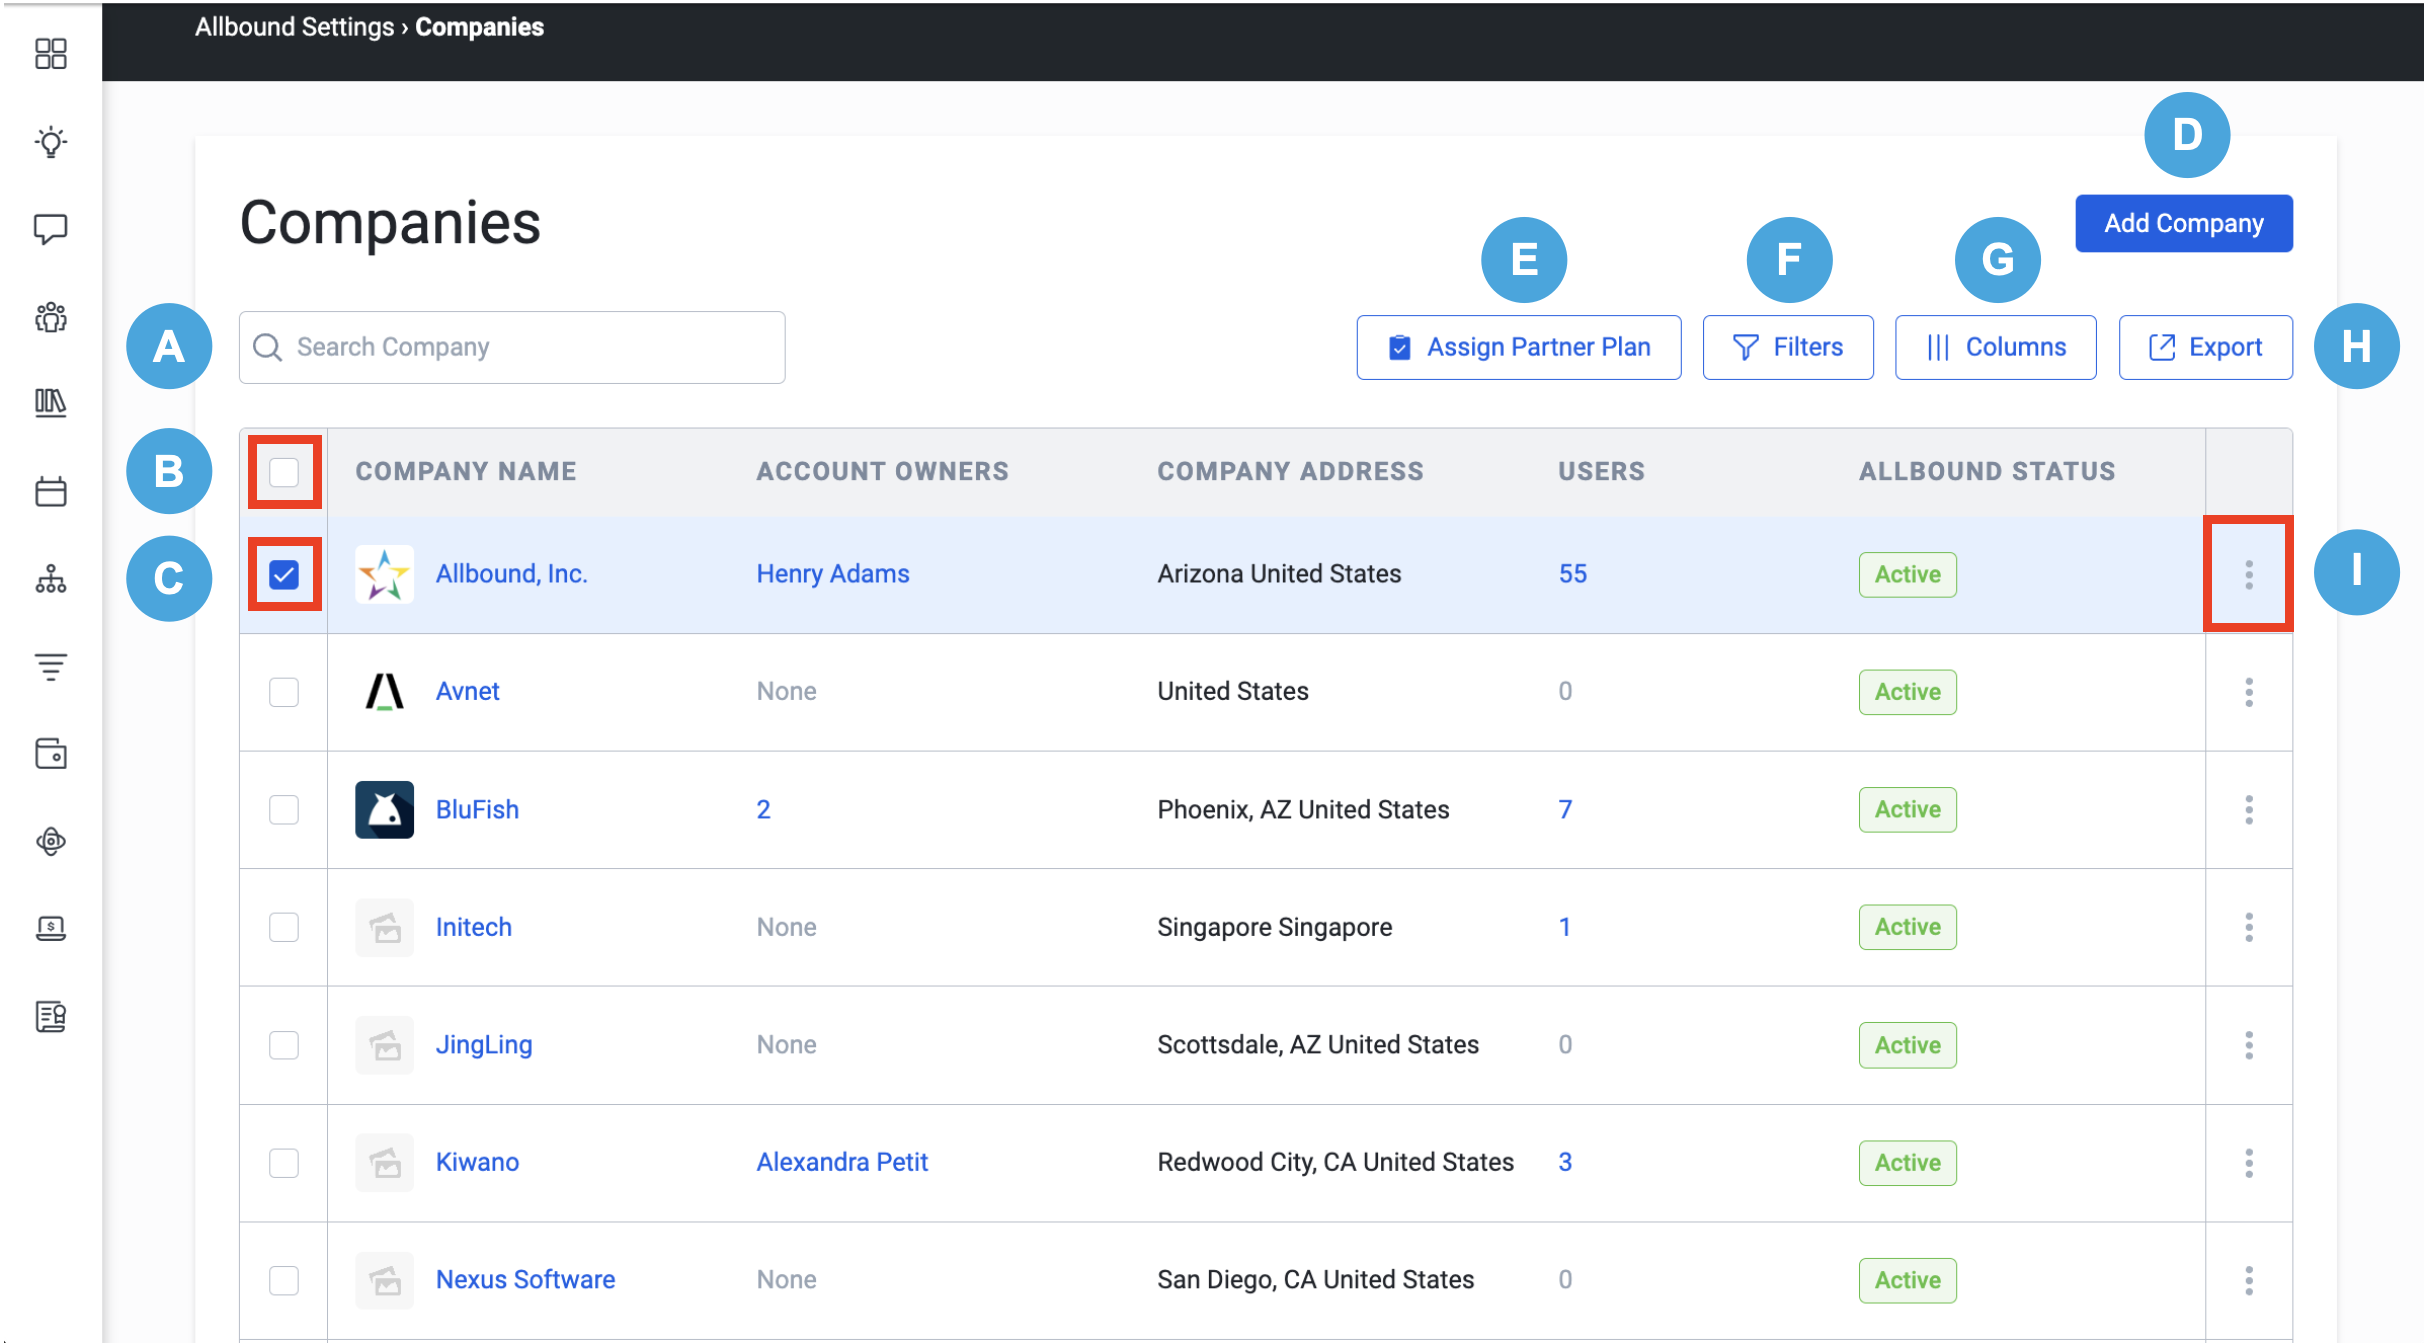Open account owner Henry Adams
The width and height of the screenshot is (2426, 1344).
click(x=832, y=574)
